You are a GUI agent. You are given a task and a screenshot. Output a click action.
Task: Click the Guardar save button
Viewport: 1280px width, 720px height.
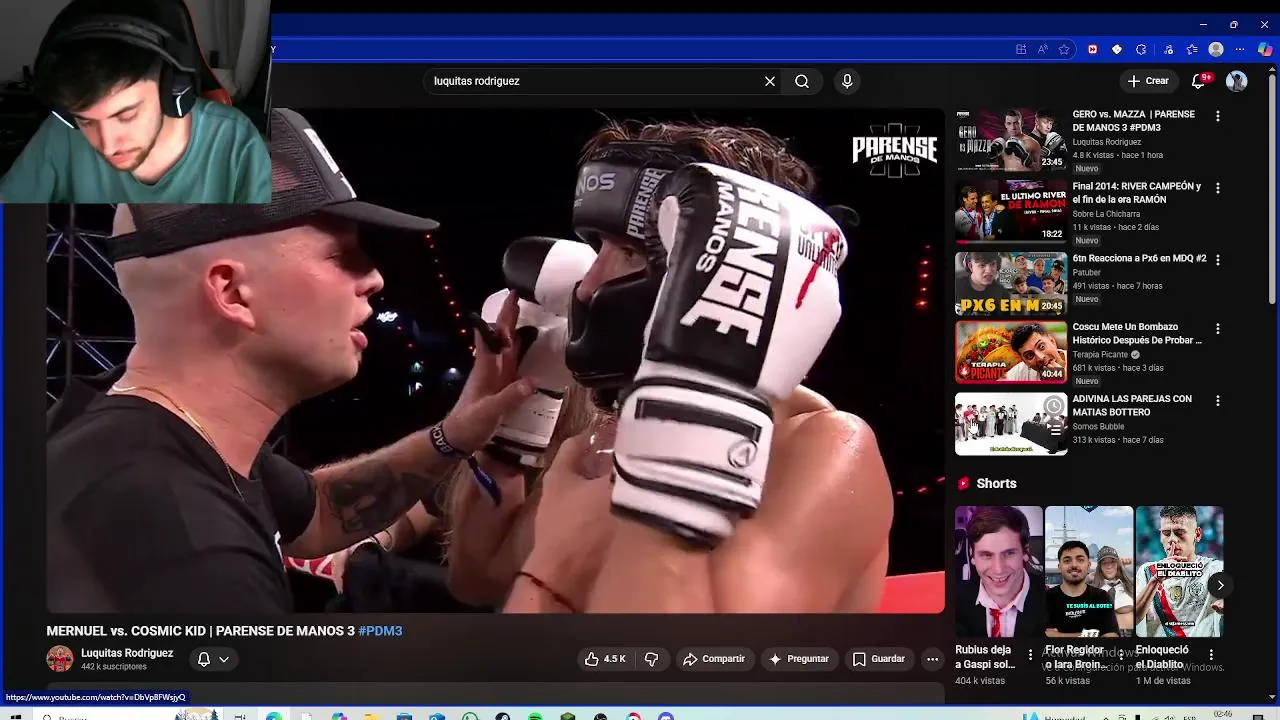click(879, 659)
